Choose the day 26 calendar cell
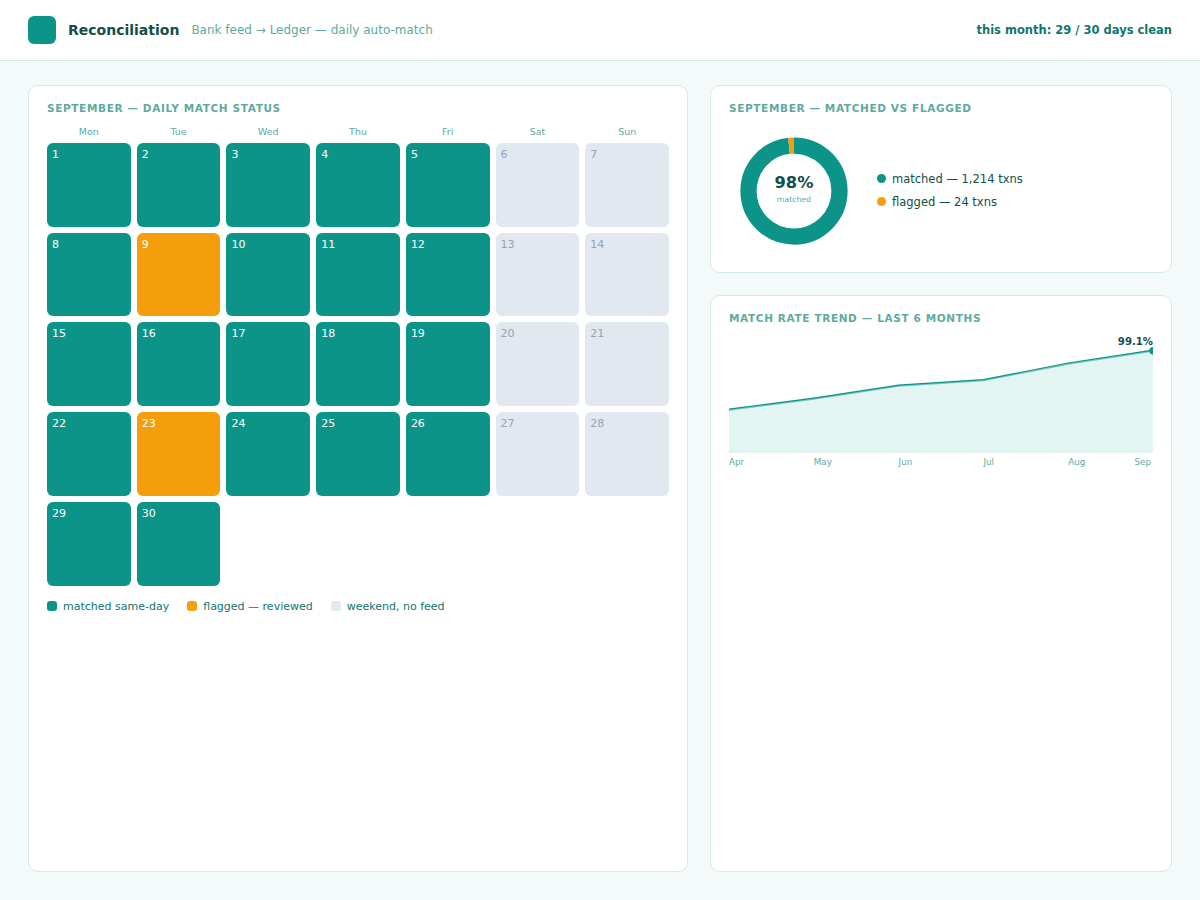This screenshot has height=900, width=1200. pyautogui.click(x=448, y=454)
